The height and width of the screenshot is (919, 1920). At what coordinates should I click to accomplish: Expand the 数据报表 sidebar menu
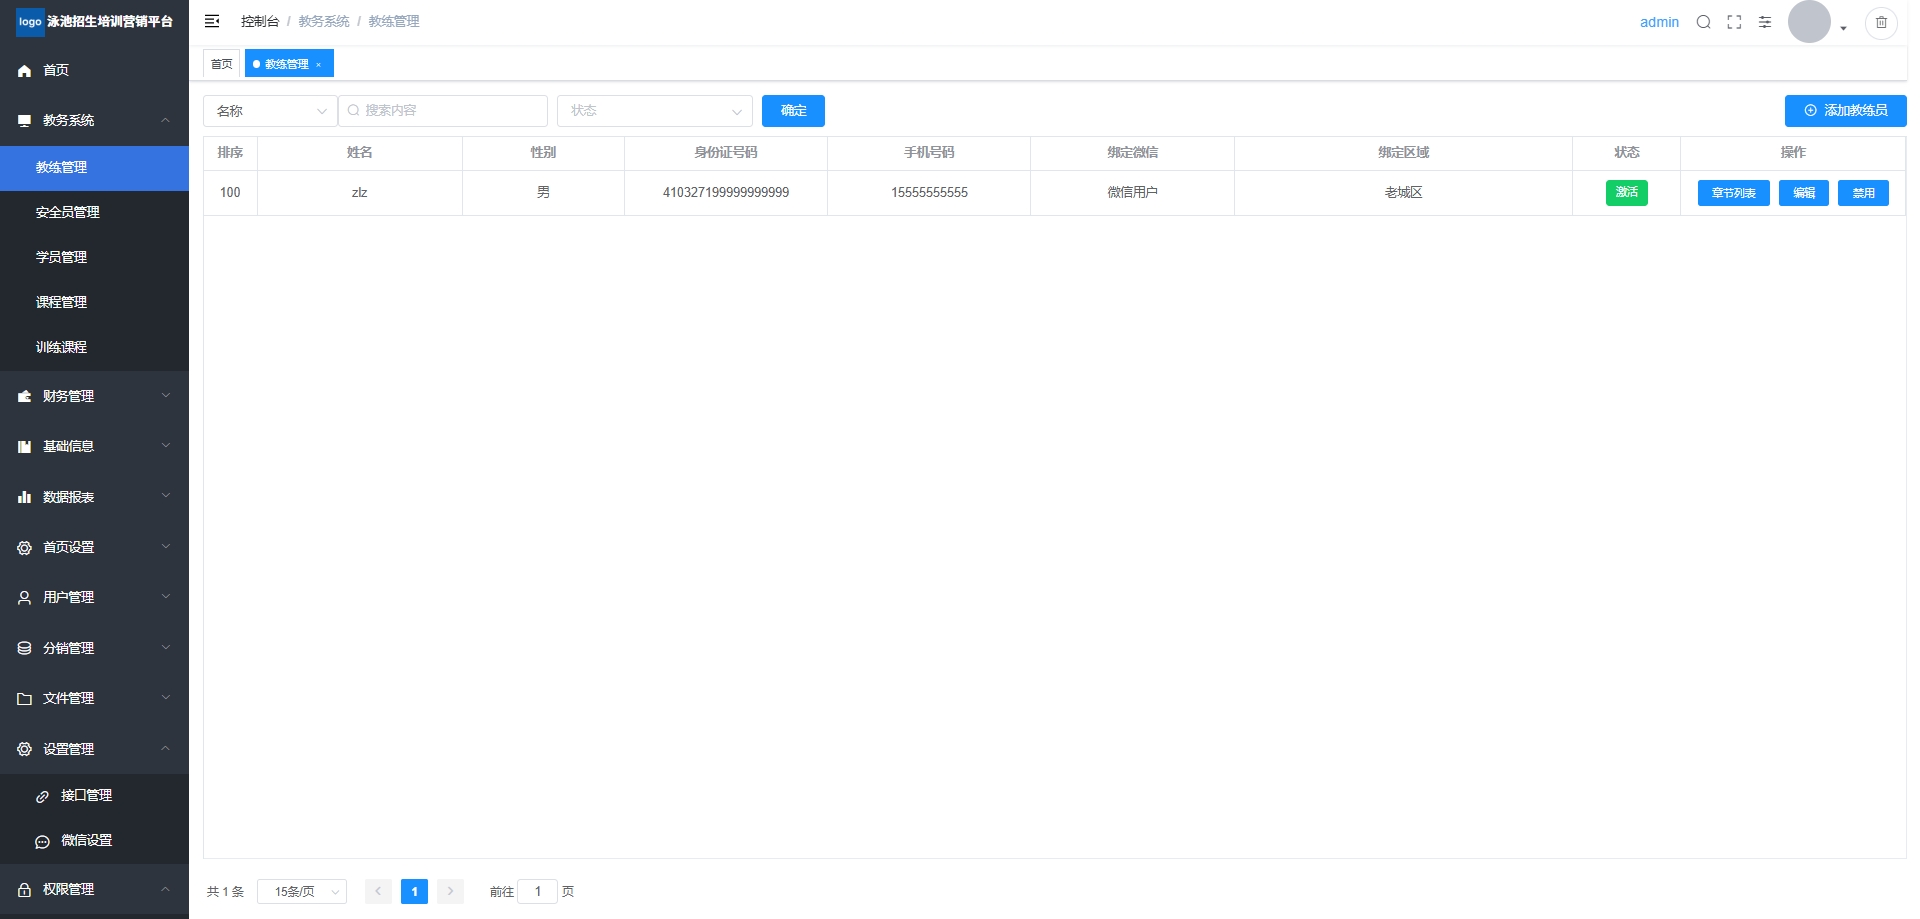(94, 497)
